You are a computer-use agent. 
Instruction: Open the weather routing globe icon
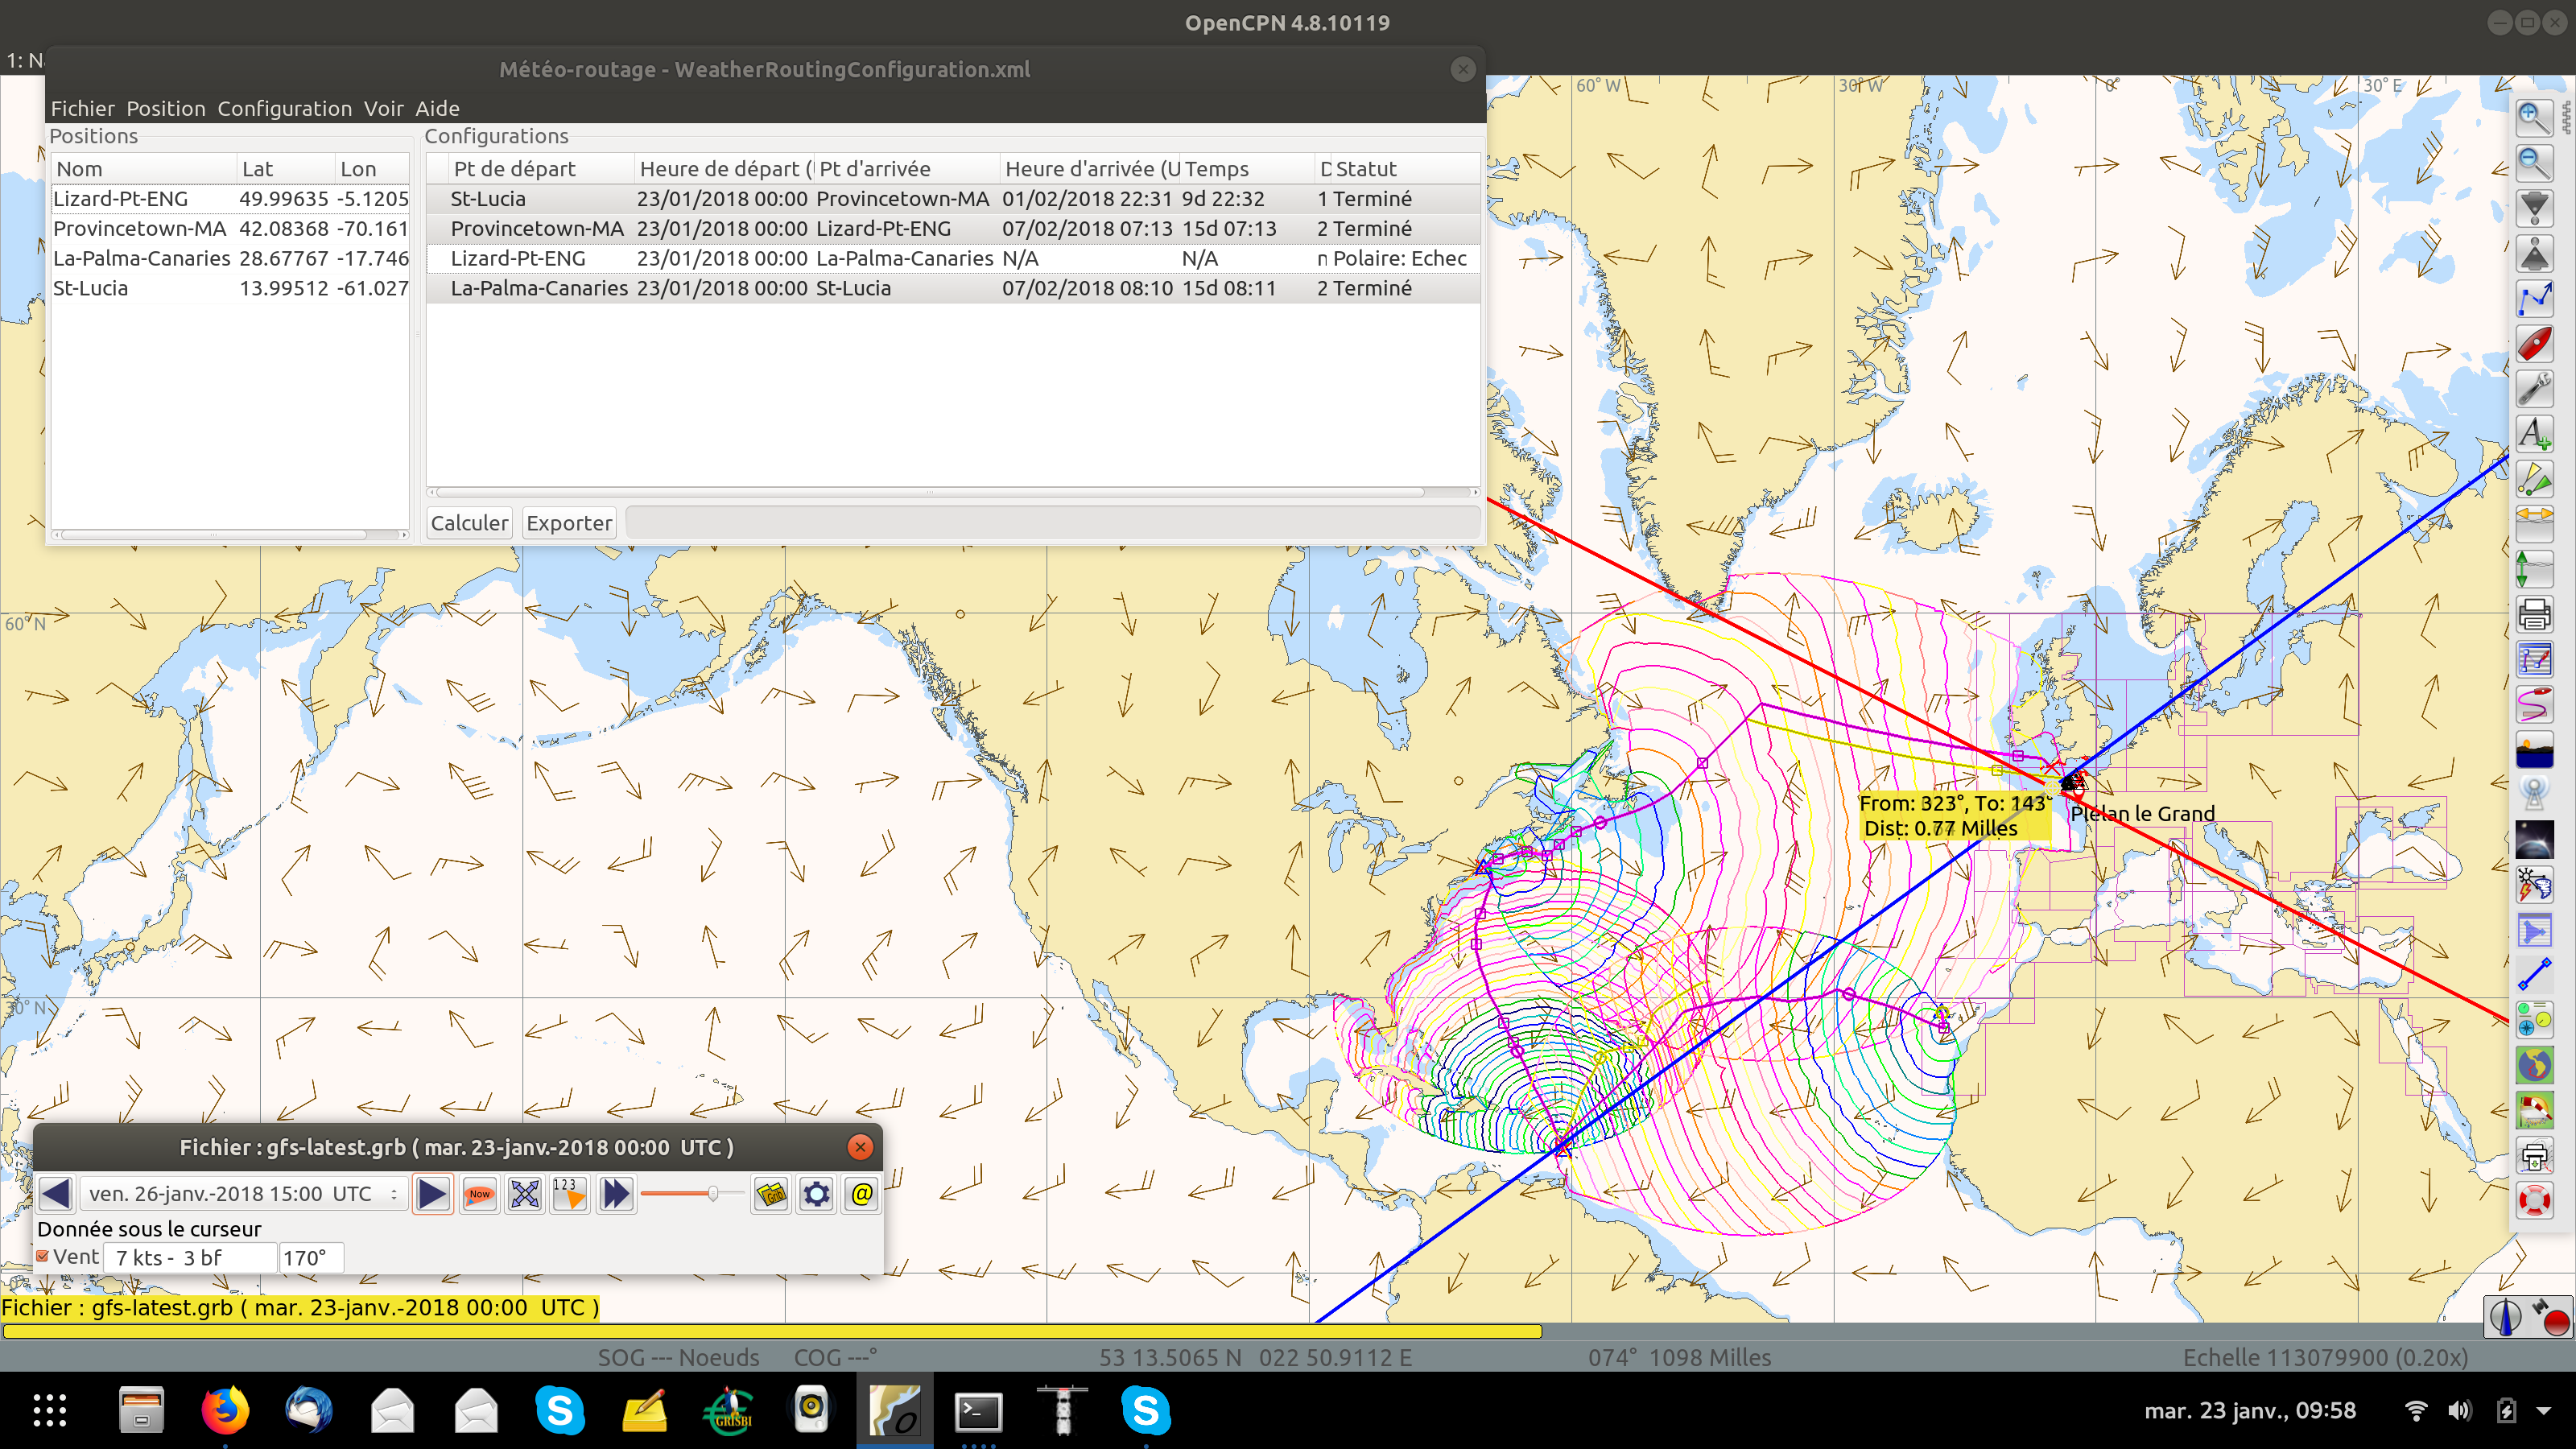(x=2534, y=1065)
